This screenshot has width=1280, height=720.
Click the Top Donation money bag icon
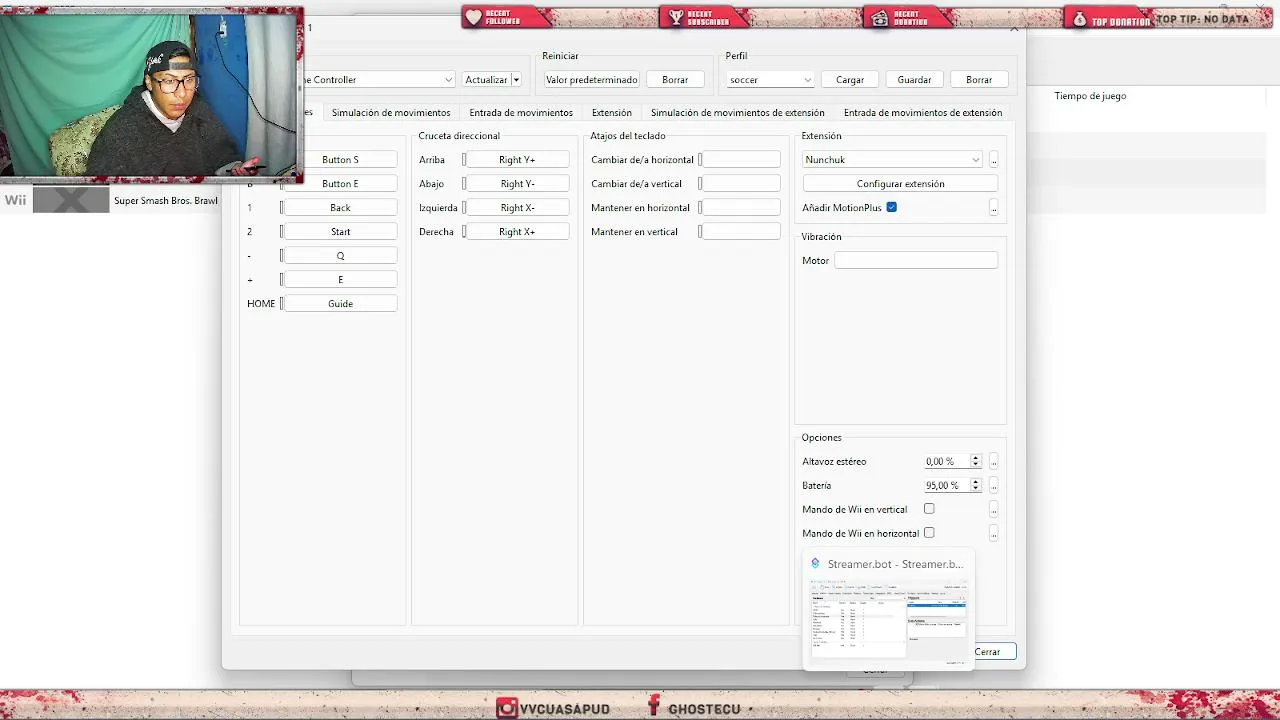click(1080, 18)
